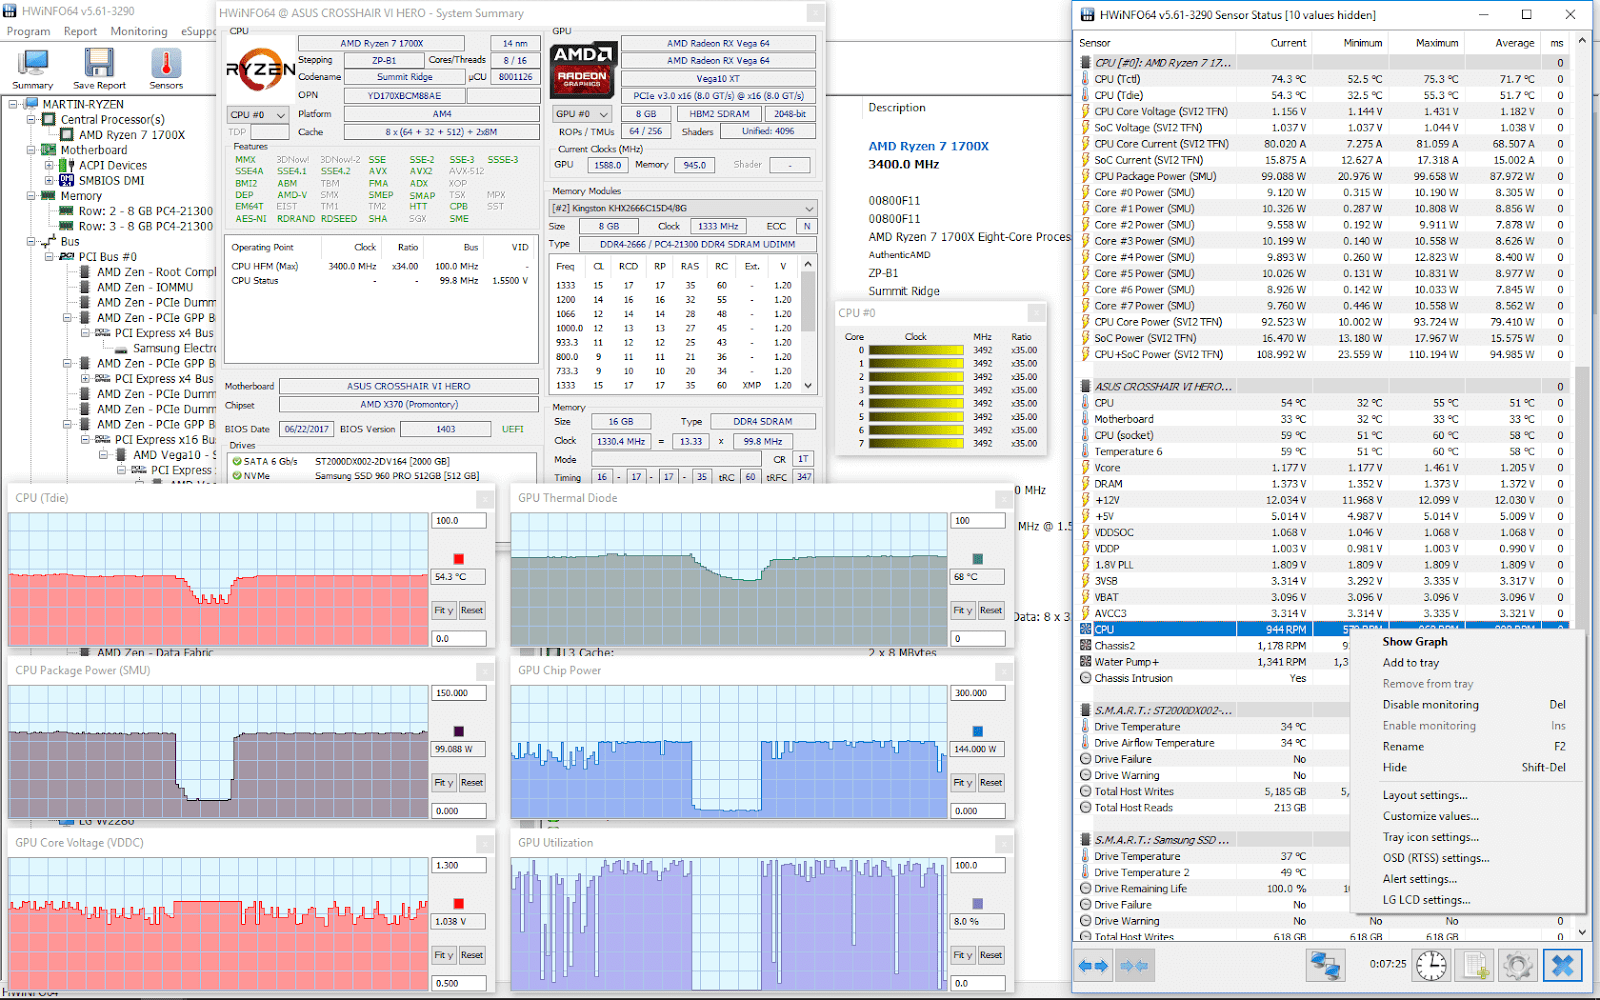The height and width of the screenshot is (1000, 1600).
Task: Click the purple swatch in GPU Utilization graph
Action: click(978, 904)
